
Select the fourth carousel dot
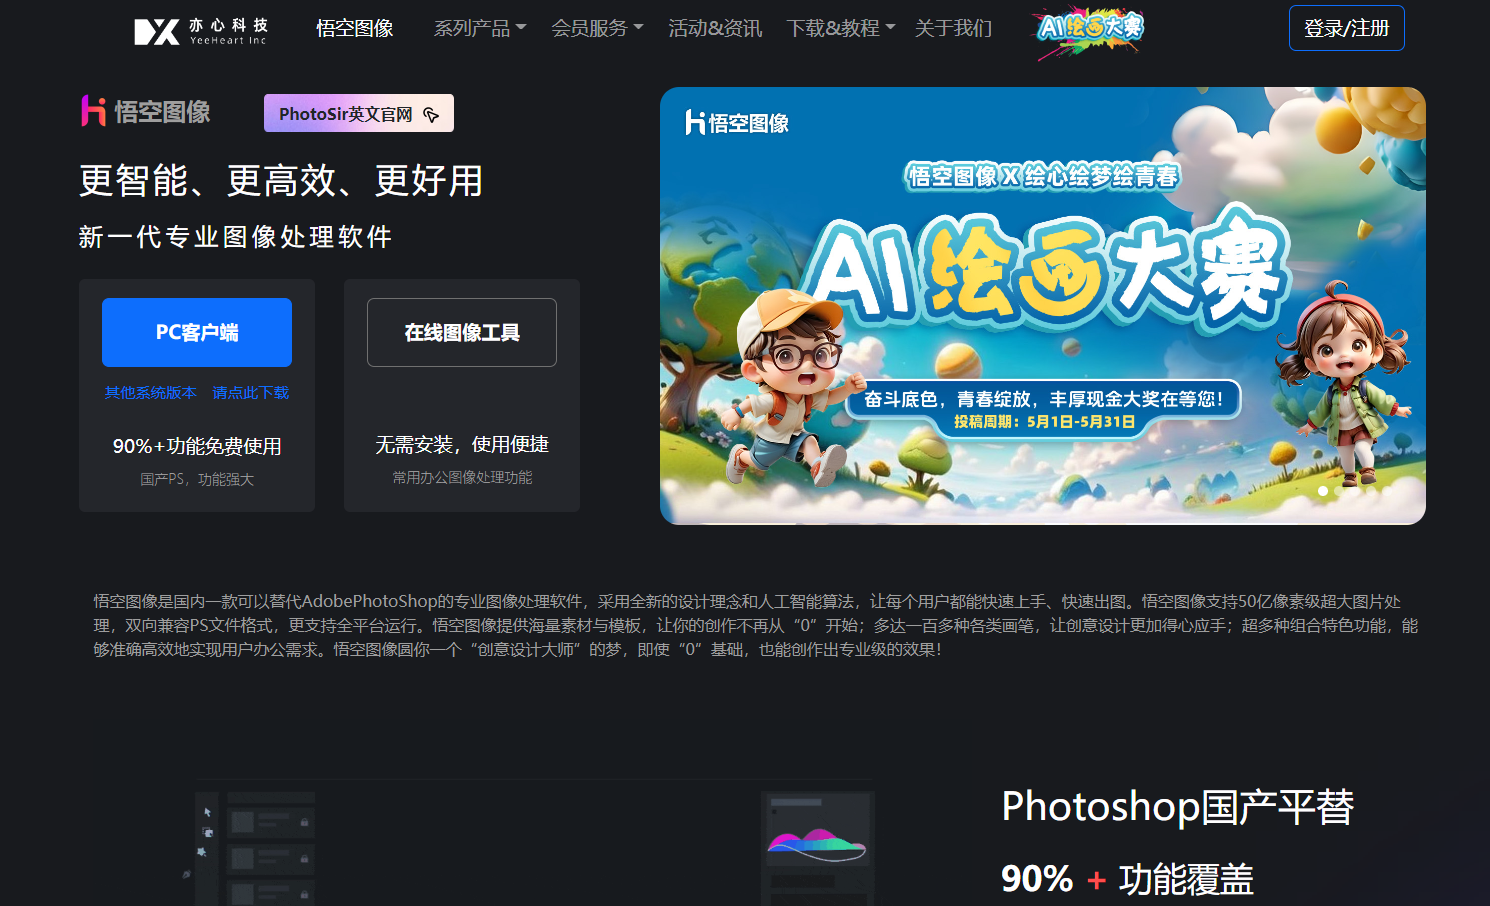coord(1371,491)
